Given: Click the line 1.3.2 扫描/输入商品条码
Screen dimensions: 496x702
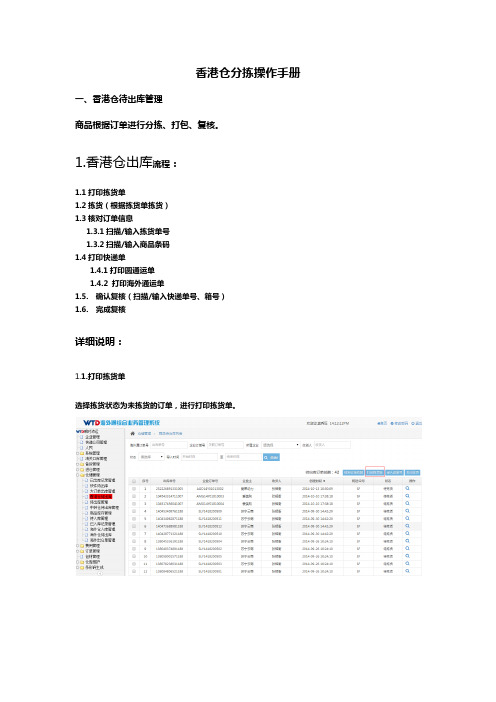Looking at the screenshot, I should pos(128,244).
